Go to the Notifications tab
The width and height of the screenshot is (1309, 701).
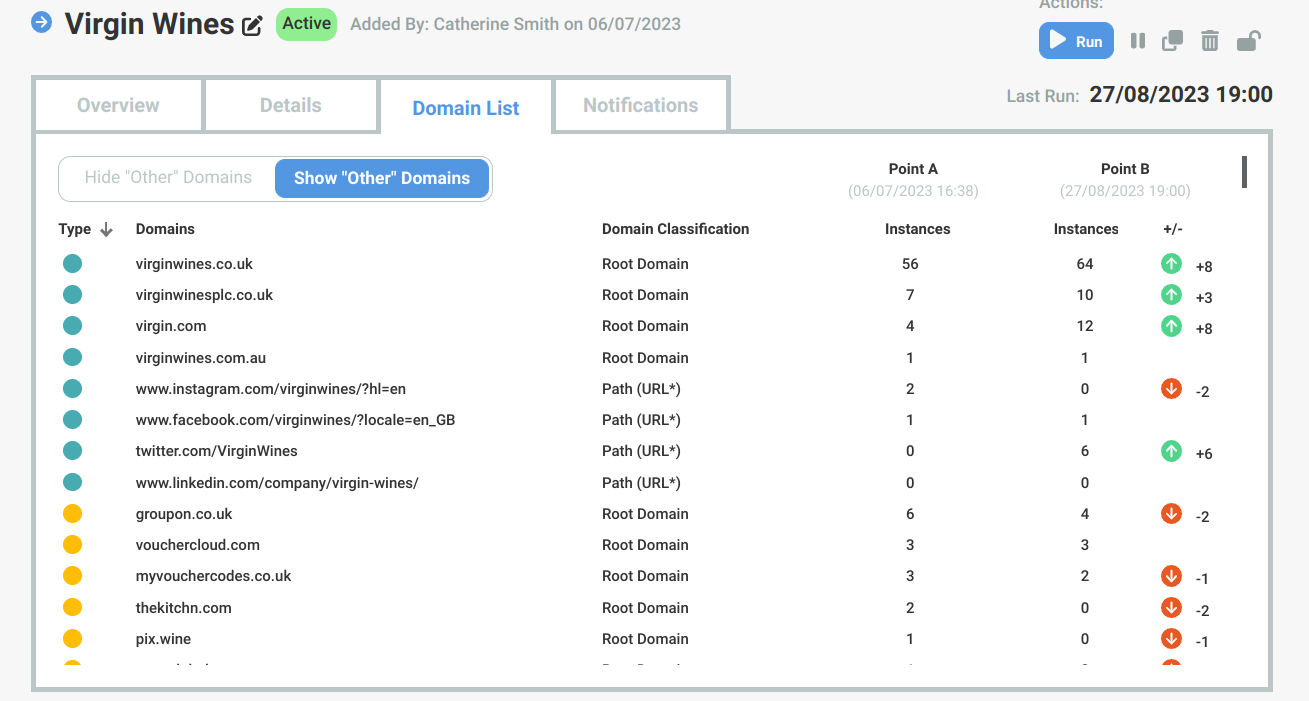641,105
